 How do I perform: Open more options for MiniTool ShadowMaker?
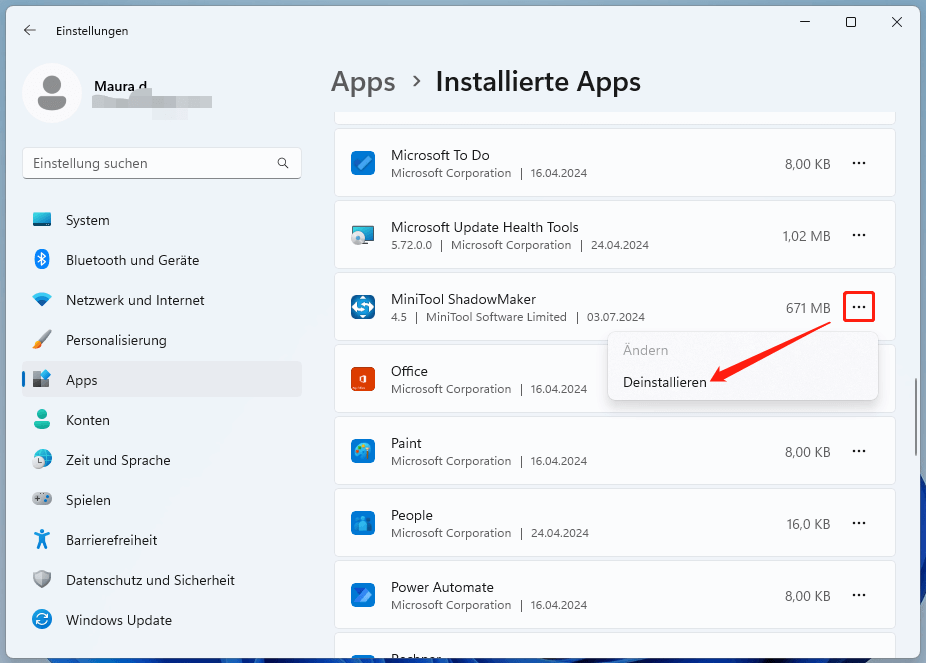pyautogui.click(x=859, y=307)
